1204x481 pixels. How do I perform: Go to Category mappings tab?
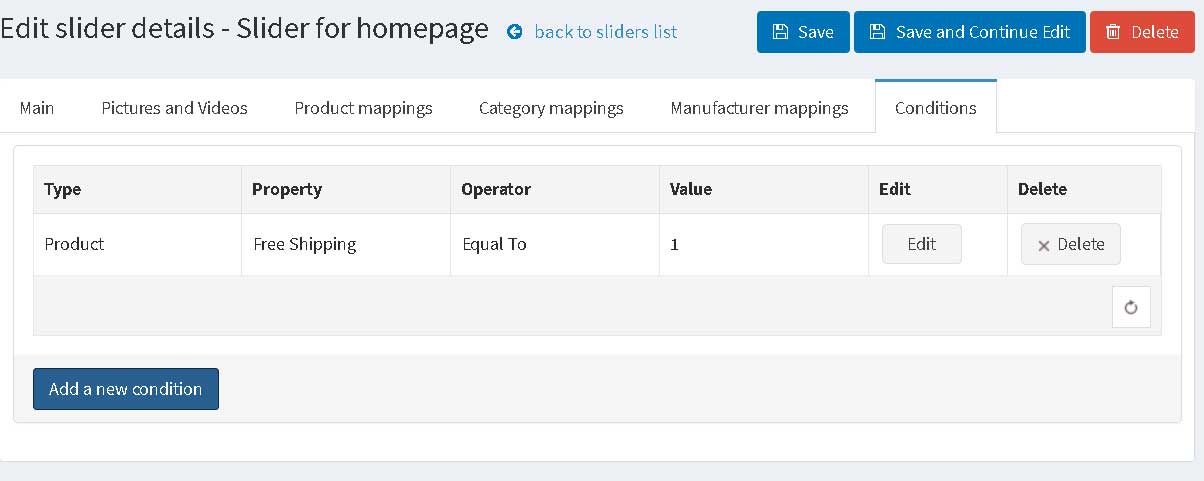pyautogui.click(x=551, y=107)
